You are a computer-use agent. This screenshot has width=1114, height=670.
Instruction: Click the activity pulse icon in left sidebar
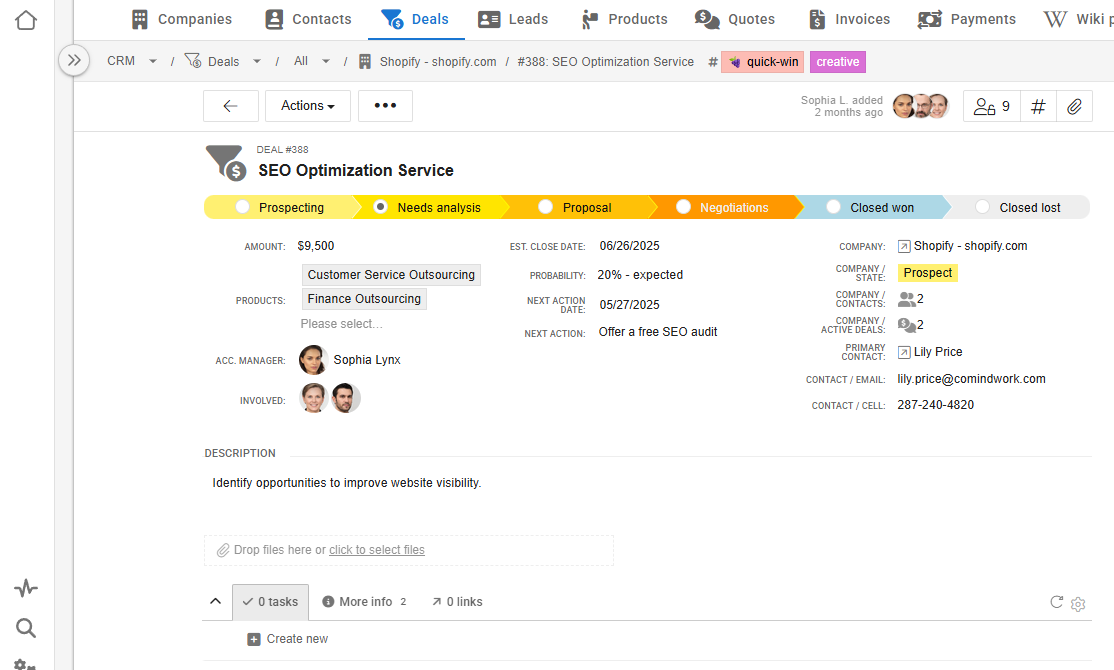coord(25,587)
